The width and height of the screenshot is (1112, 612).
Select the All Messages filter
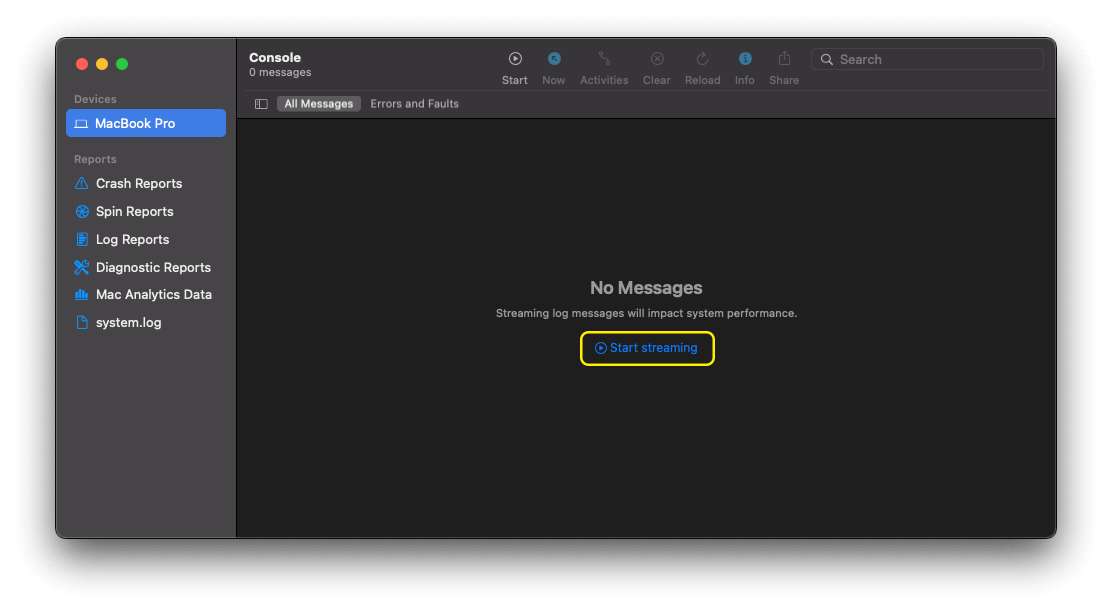[318, 104]
